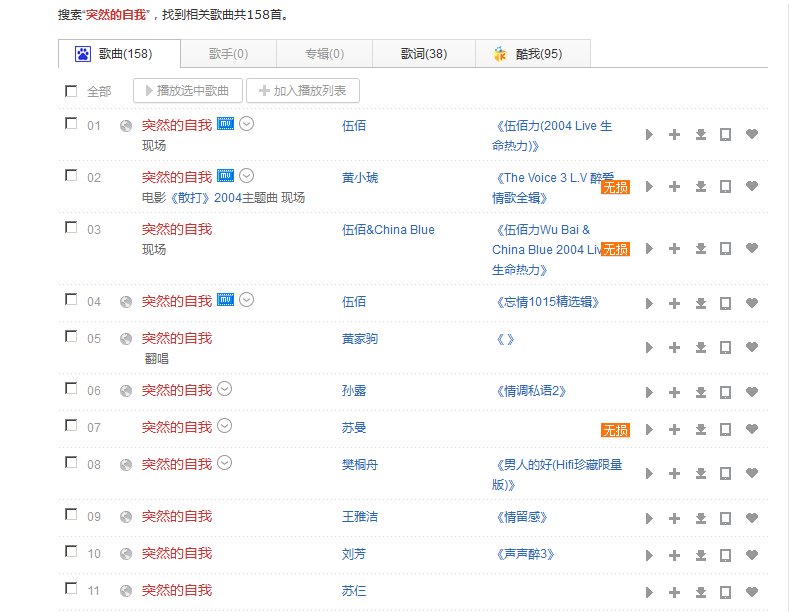Check the box for song 08
Screen dimensions: 795x612
(x=71, y=463)
